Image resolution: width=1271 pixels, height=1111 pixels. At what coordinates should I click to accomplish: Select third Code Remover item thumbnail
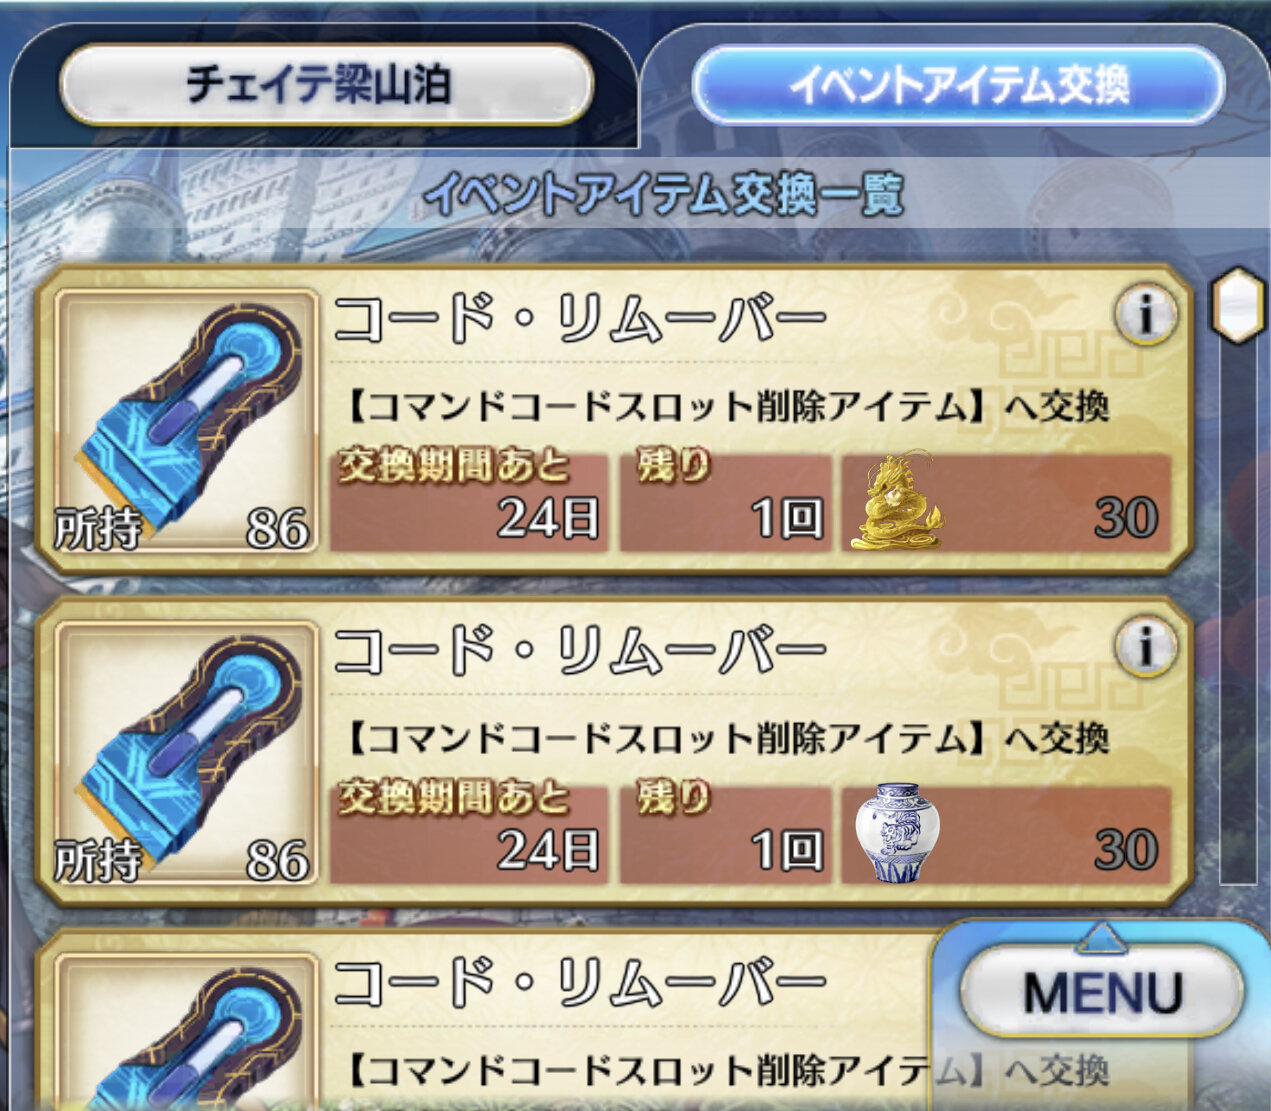click(x=185, y=1031)
